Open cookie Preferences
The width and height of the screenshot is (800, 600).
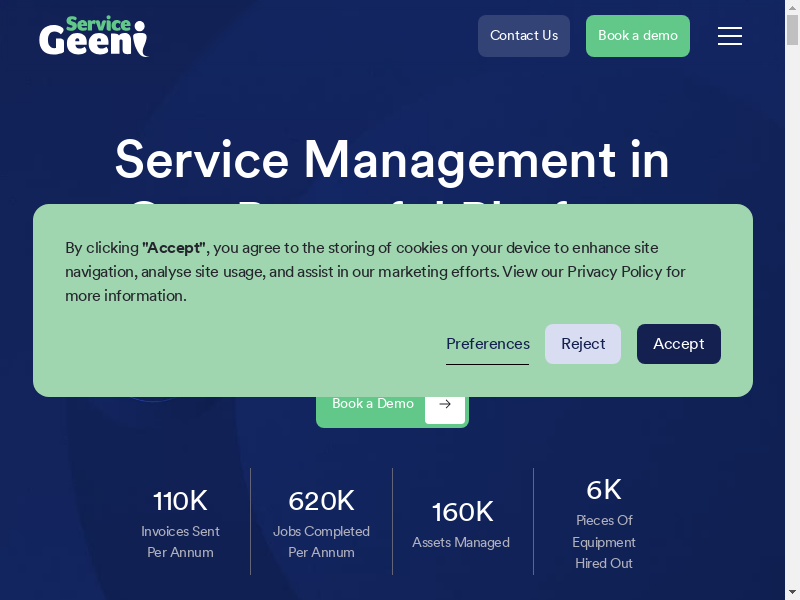488,344
